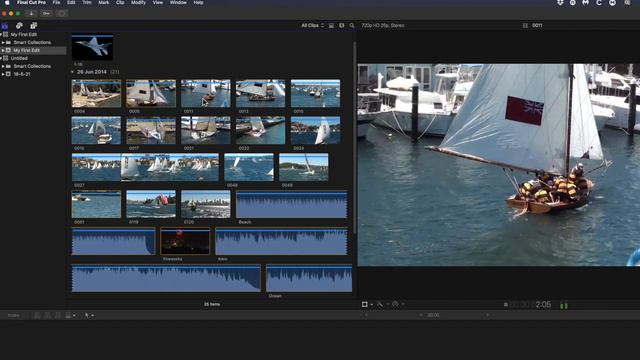Click the Dropbox menu bar icon
Viewport: 640px width, 360px height.
pyautogui.click(x=560, y=2)
